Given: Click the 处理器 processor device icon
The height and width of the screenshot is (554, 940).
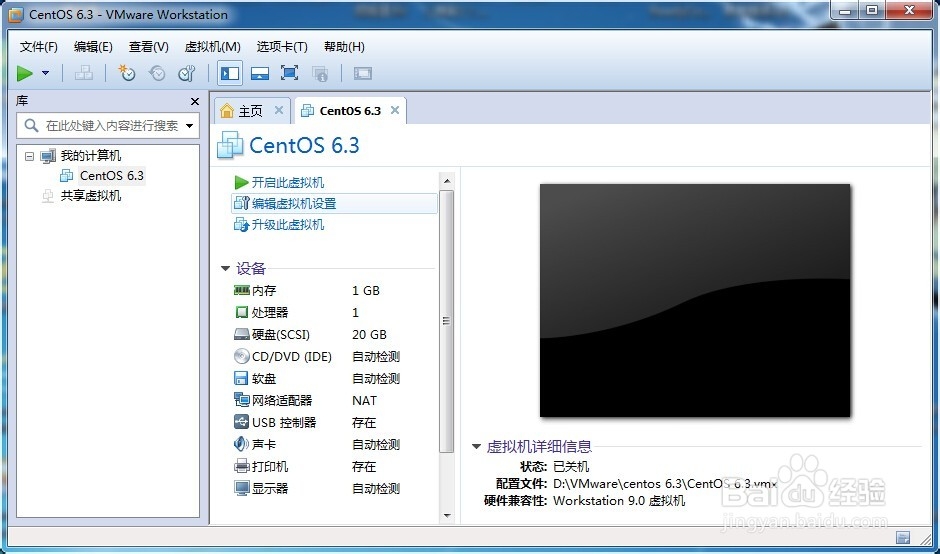Looking at the screenshot, I should click(x=241, y=312).
